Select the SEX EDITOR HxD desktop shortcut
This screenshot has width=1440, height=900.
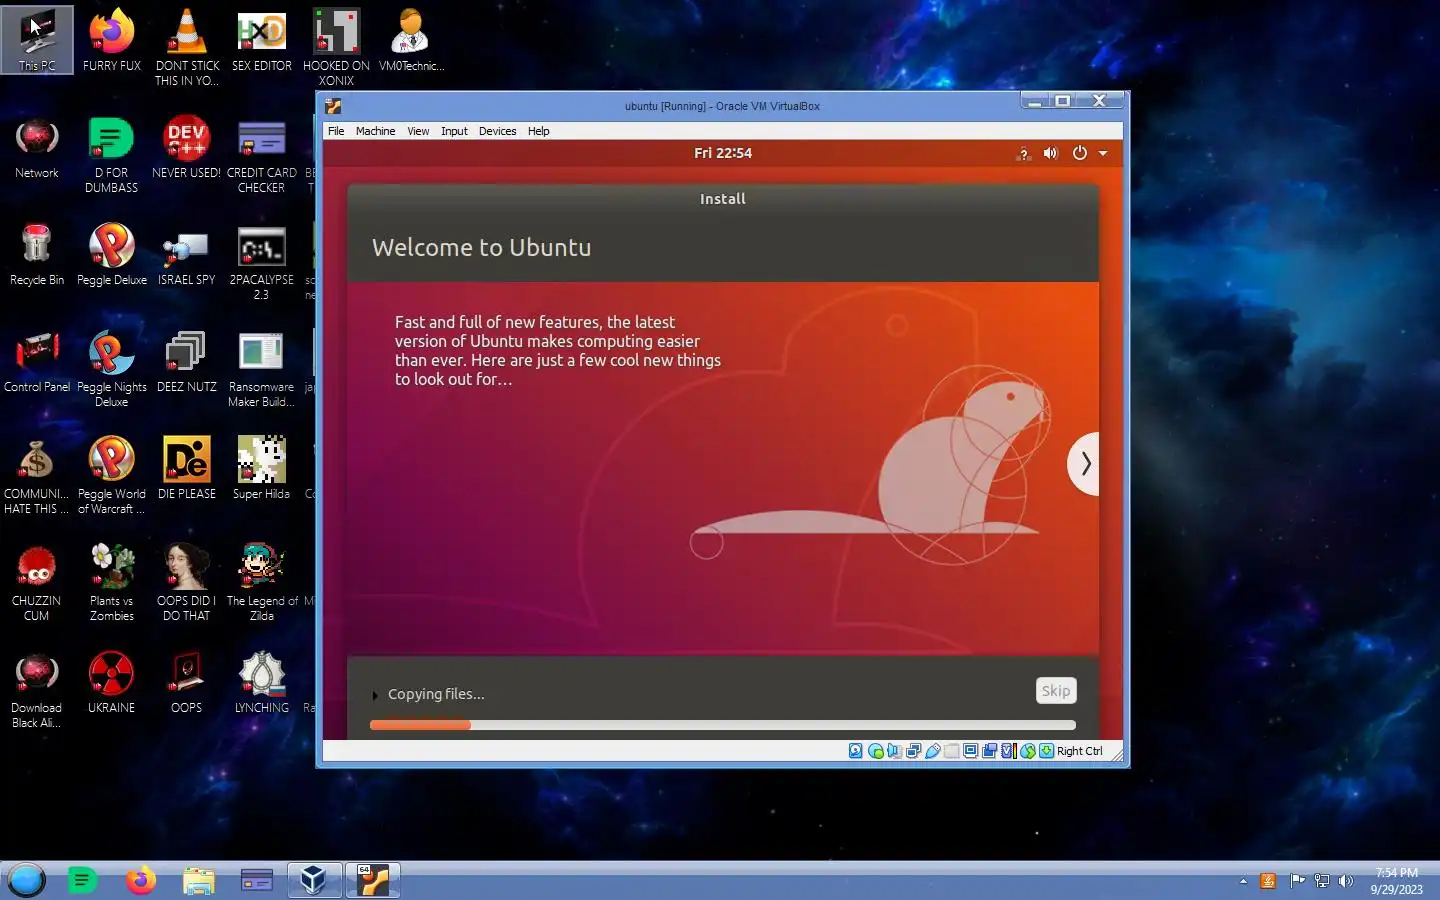coord(262,40)
